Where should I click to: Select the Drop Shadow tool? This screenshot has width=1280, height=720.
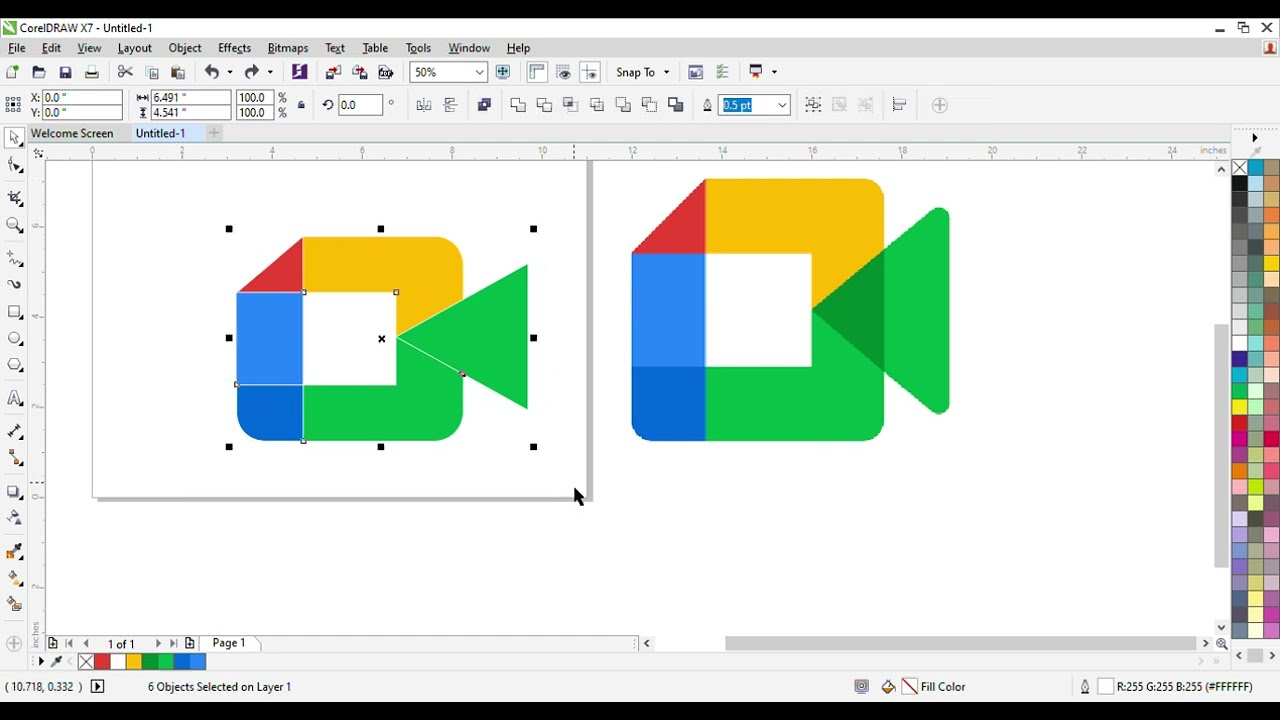pos(14,491)
